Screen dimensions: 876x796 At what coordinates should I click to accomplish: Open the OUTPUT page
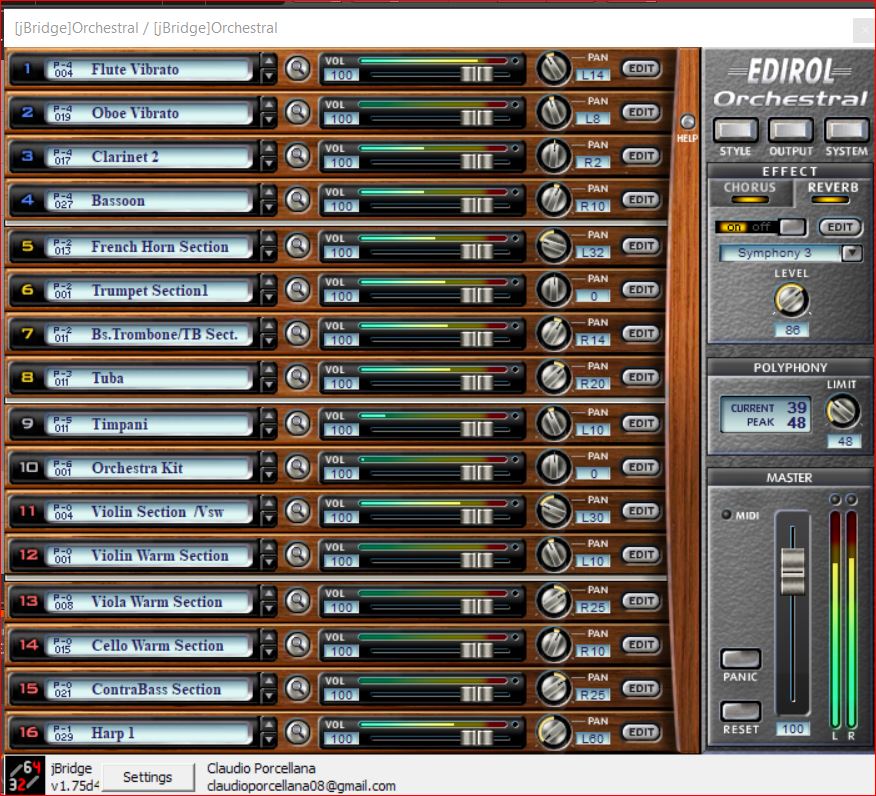[791, 130]
